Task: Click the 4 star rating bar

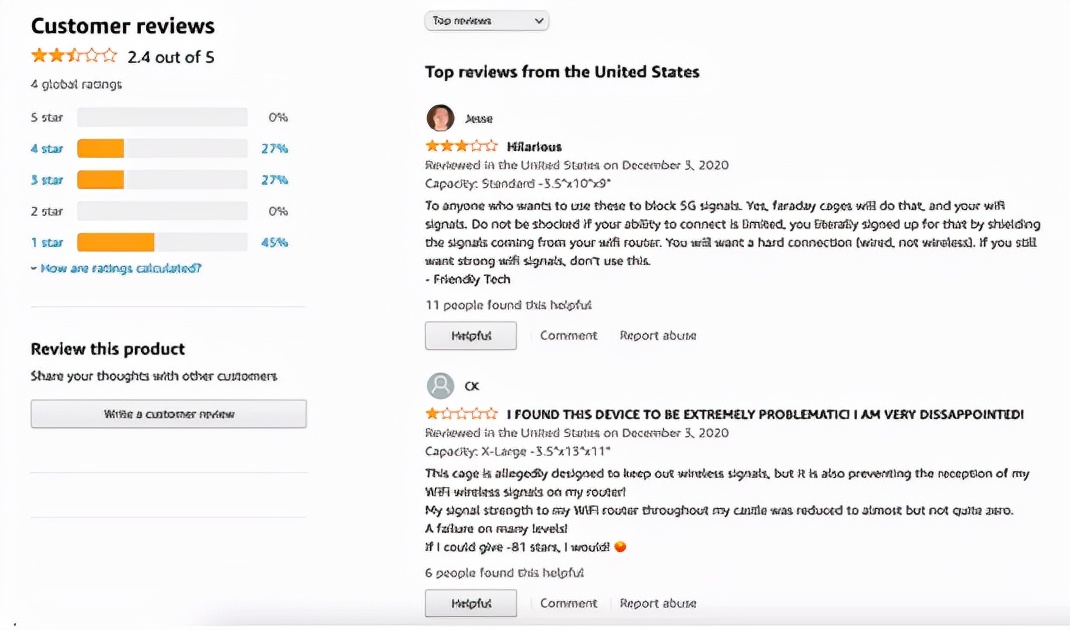Action: click(x=162, y=148)
